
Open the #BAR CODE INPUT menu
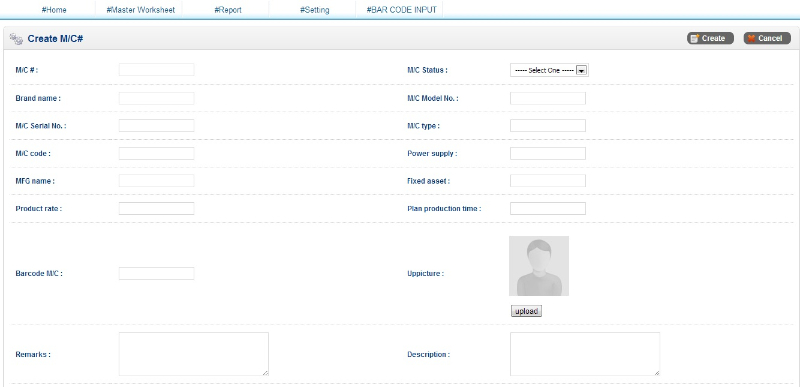point(402,10)
